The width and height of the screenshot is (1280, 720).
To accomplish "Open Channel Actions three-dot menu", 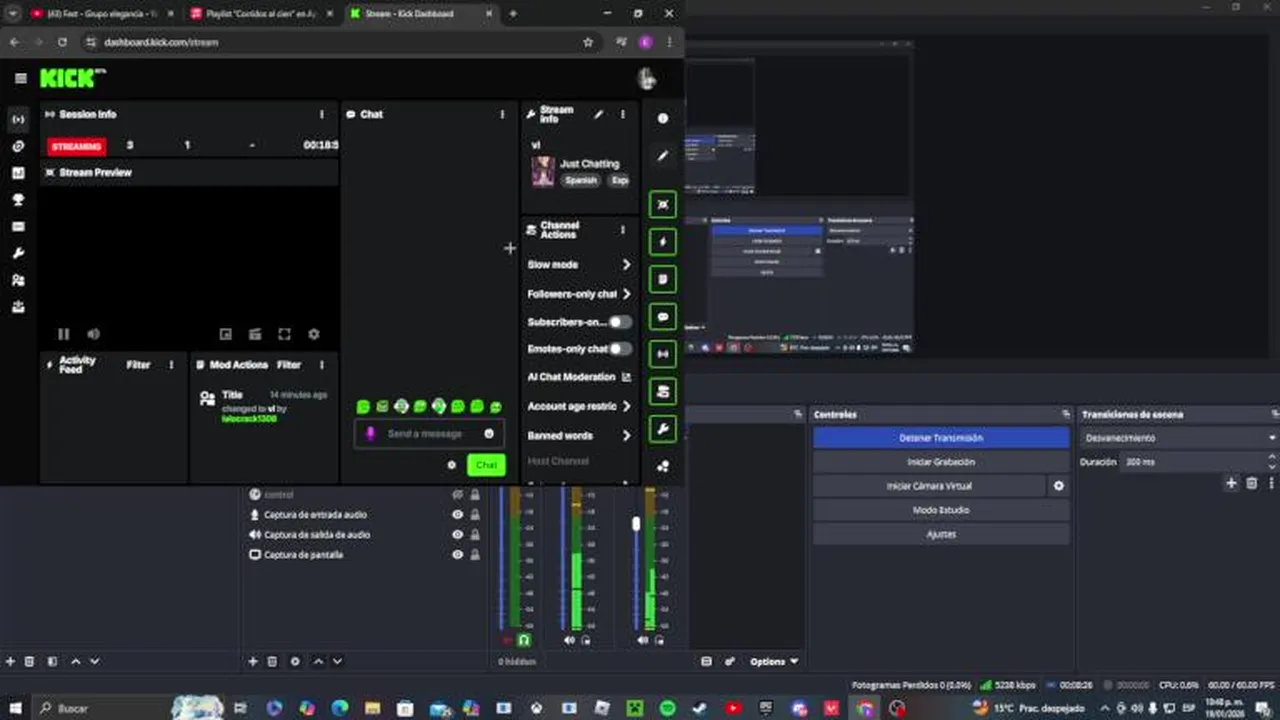I will (x=622, y=229).
